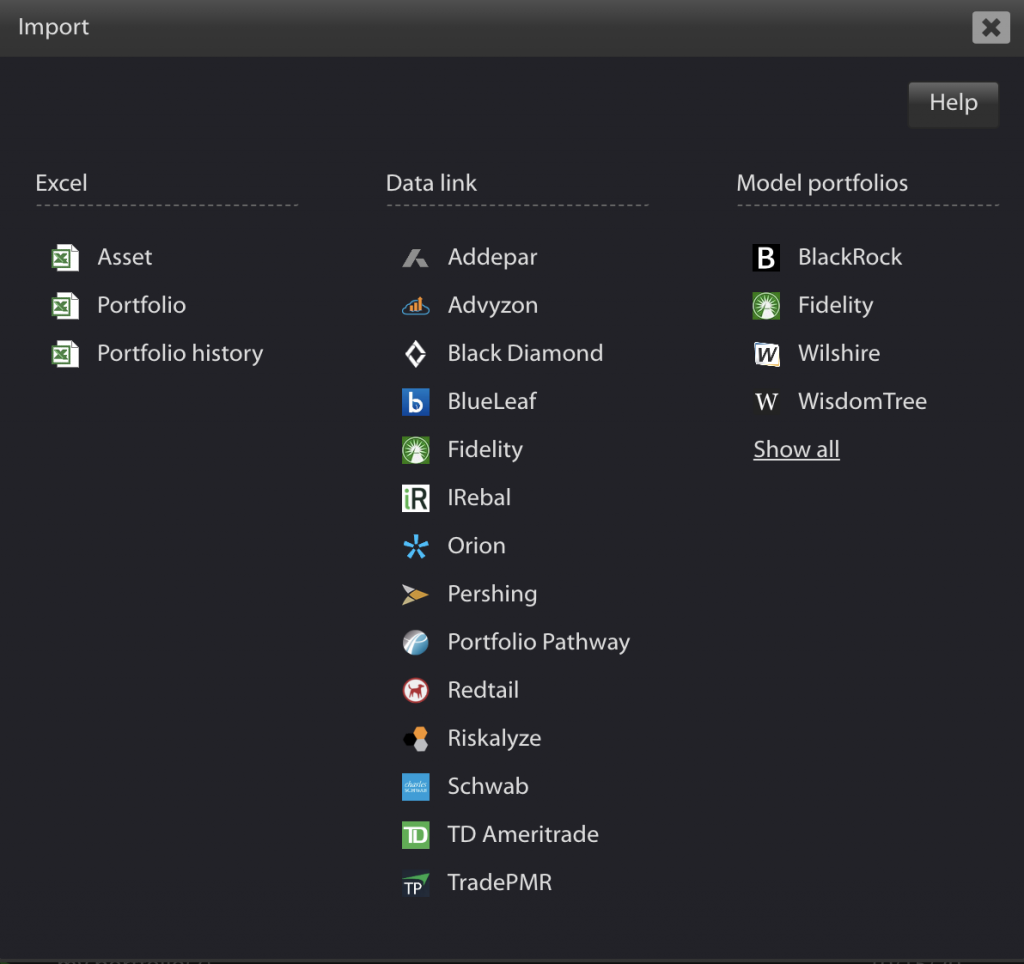Screen dimensions: 1024x964
Task: Select TD Ameritrade data link
Action: click(523, 835)
